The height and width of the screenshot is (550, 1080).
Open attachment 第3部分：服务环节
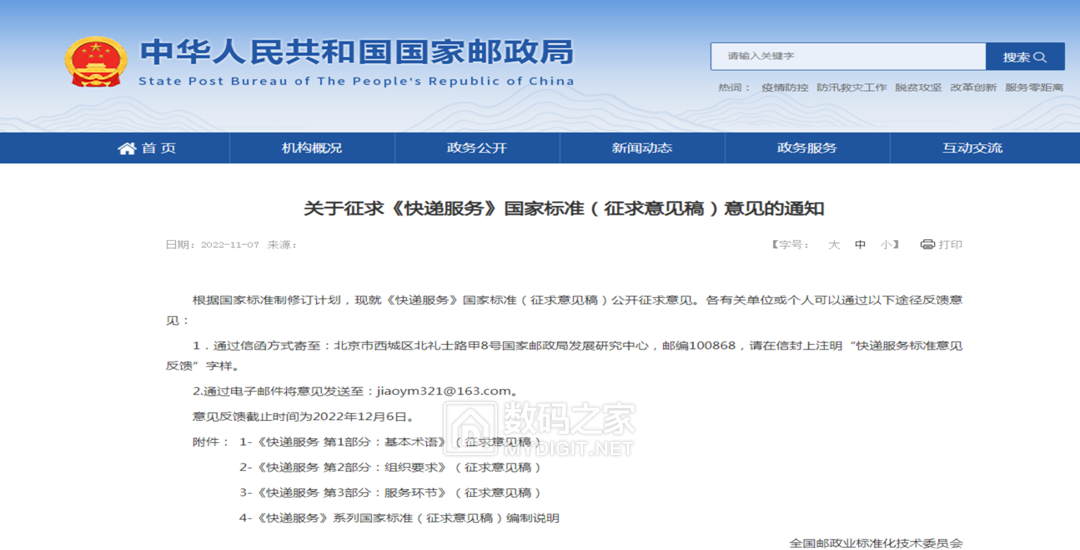pyautogui.click(x=390, y=493)
